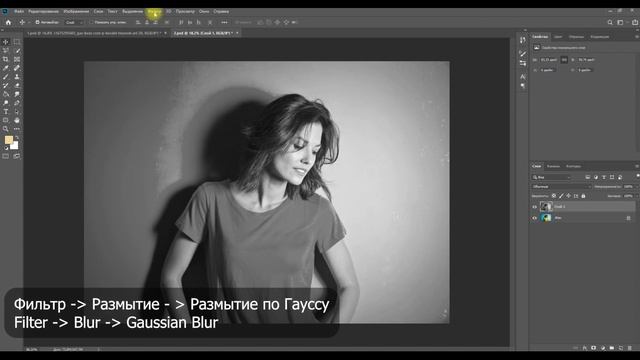Open layer filter kind dropdown Вид
Screen dimensions: 640x360
click(x=551, y=177)
